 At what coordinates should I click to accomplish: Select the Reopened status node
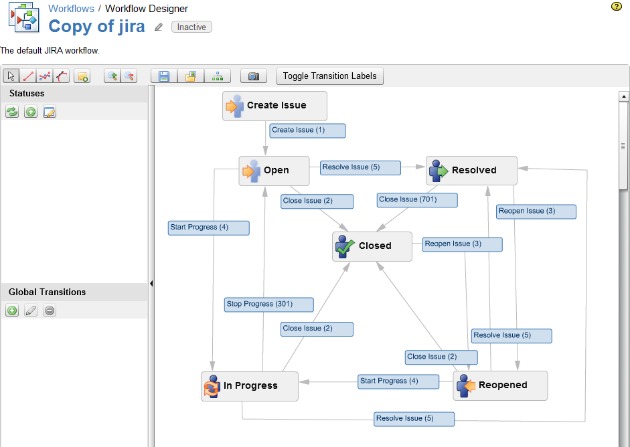click(x=500, y=386)
